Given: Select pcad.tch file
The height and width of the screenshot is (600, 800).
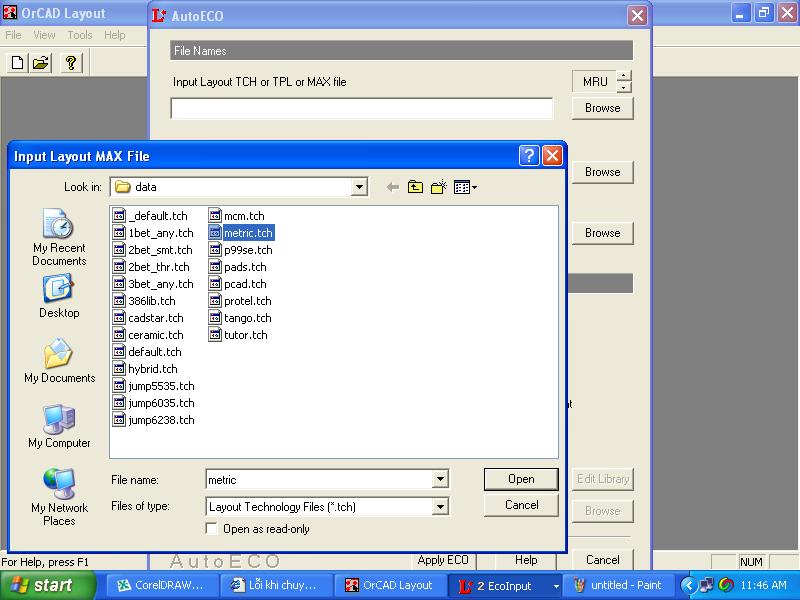Looking at the screenshot, I should click(238, 284).
